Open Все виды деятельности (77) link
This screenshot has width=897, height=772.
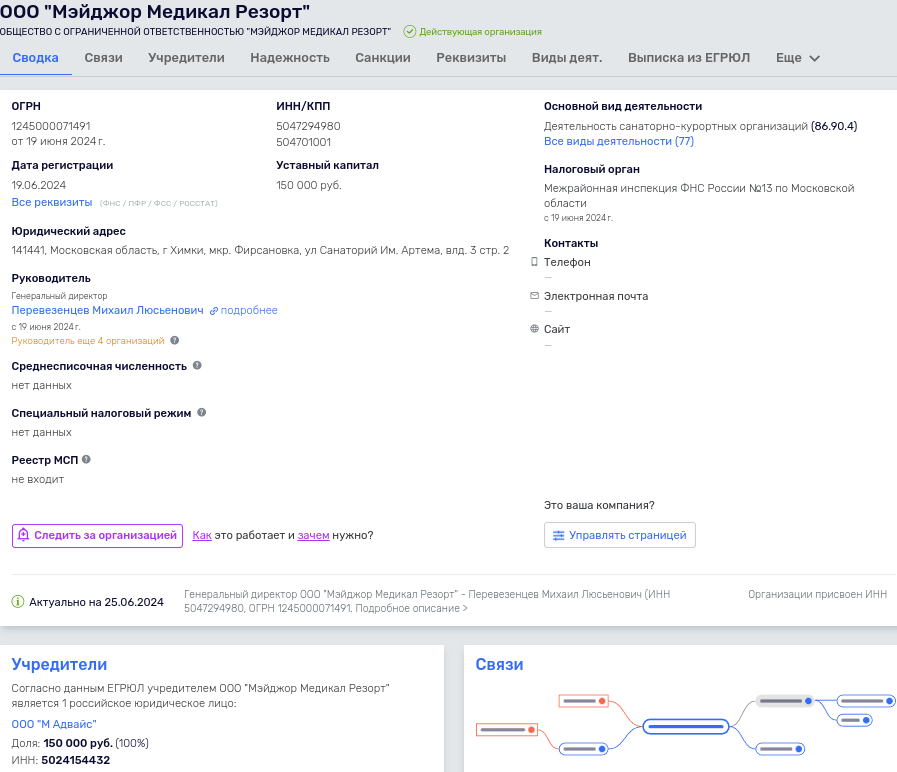(x=619, y=141)
